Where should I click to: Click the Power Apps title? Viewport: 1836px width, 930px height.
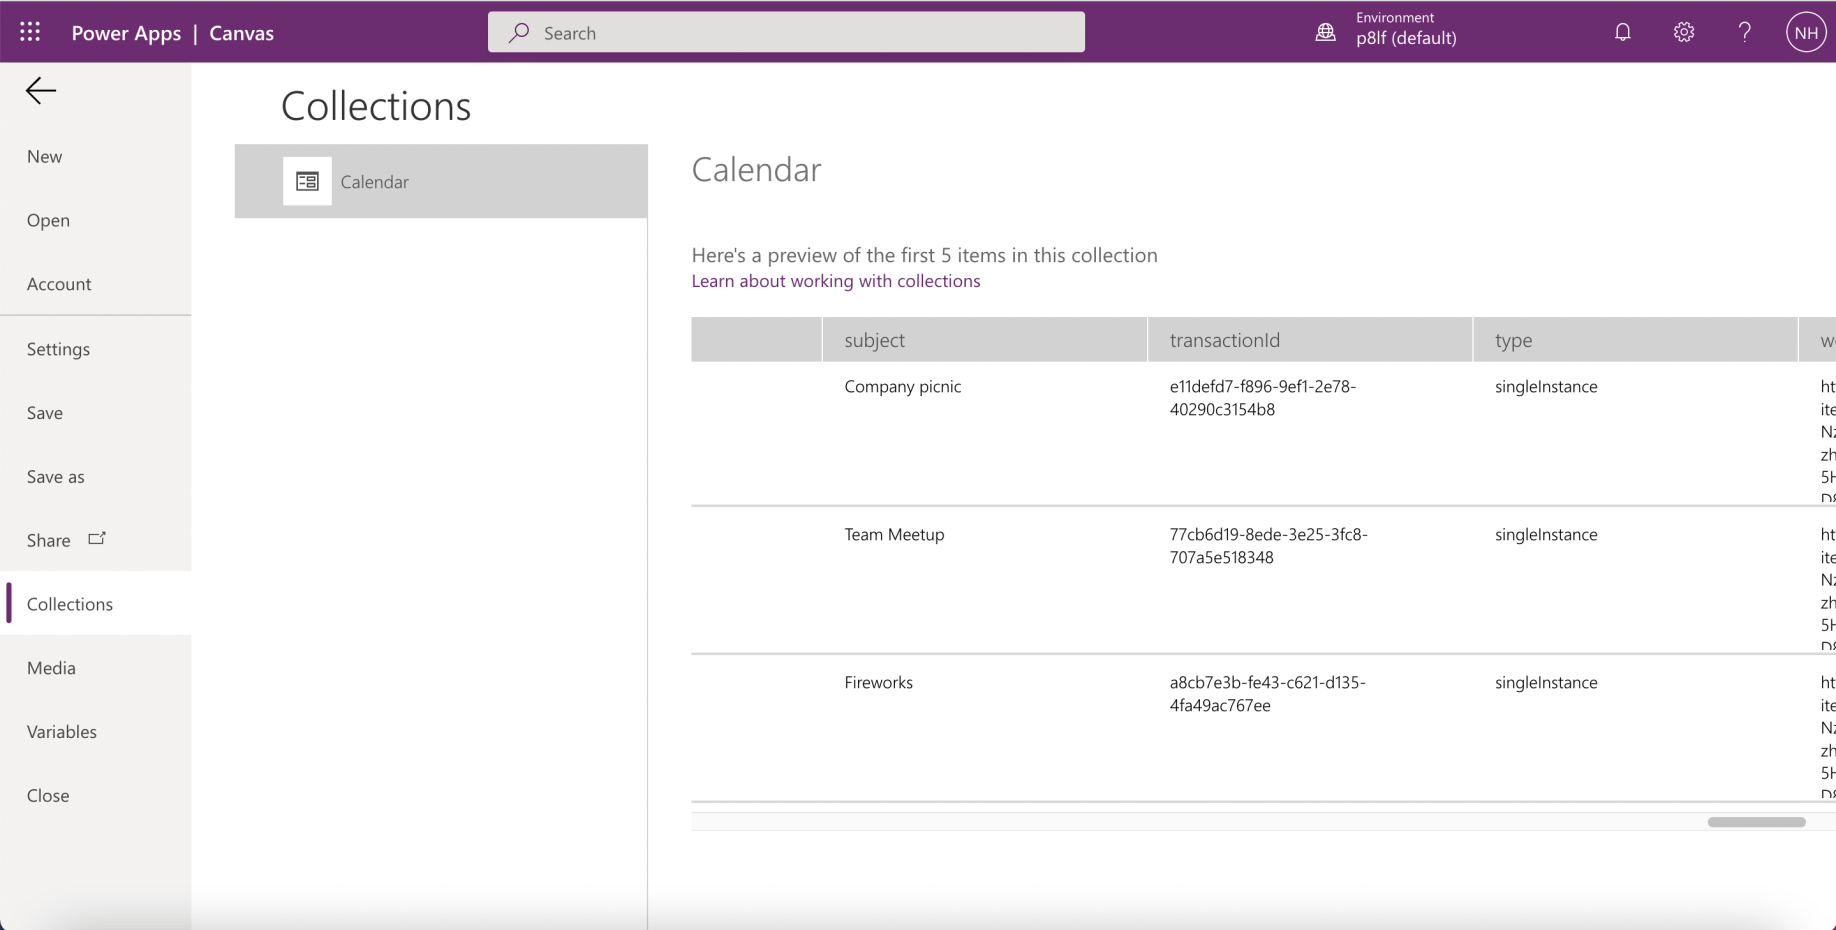tap(126, 33)
